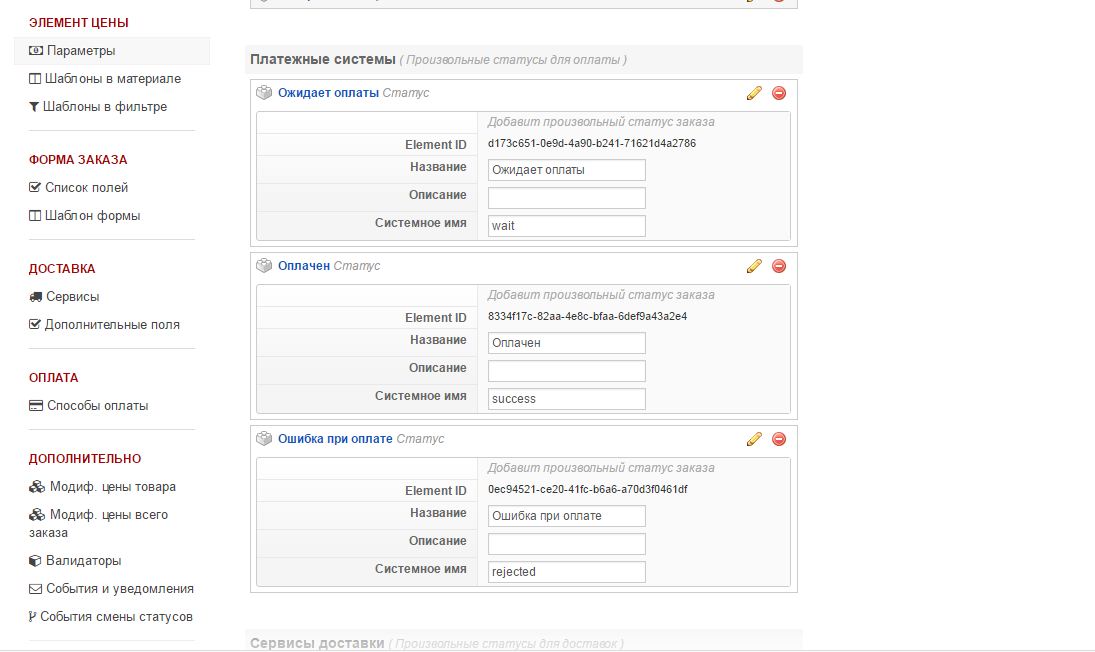The height and width of the screenshot is (652, 1095).
Task: Remove the Оплачен status using red icon
Action: coord(779,266)
